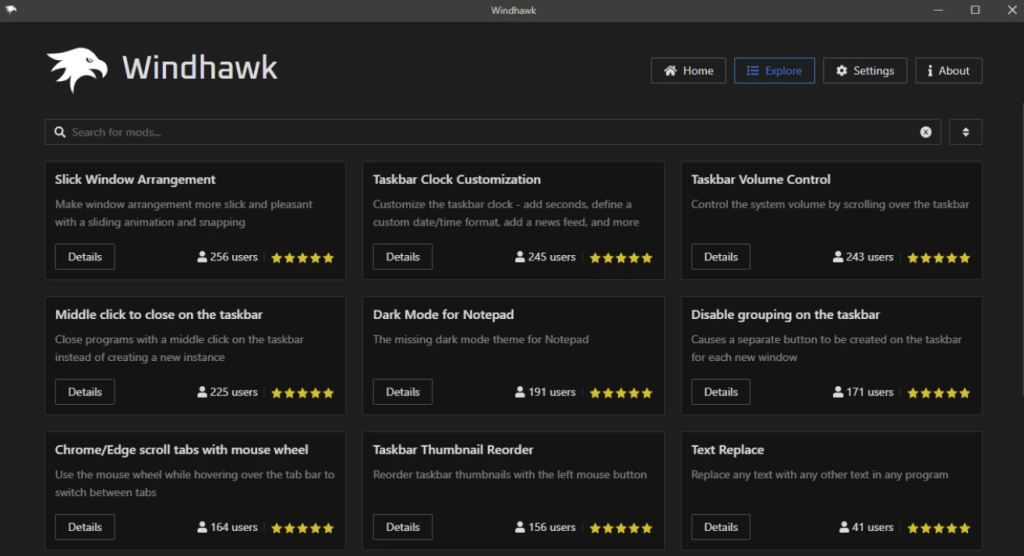
Task: Open Details for Disable grouping on the taskbar
Action: point(721,392)
